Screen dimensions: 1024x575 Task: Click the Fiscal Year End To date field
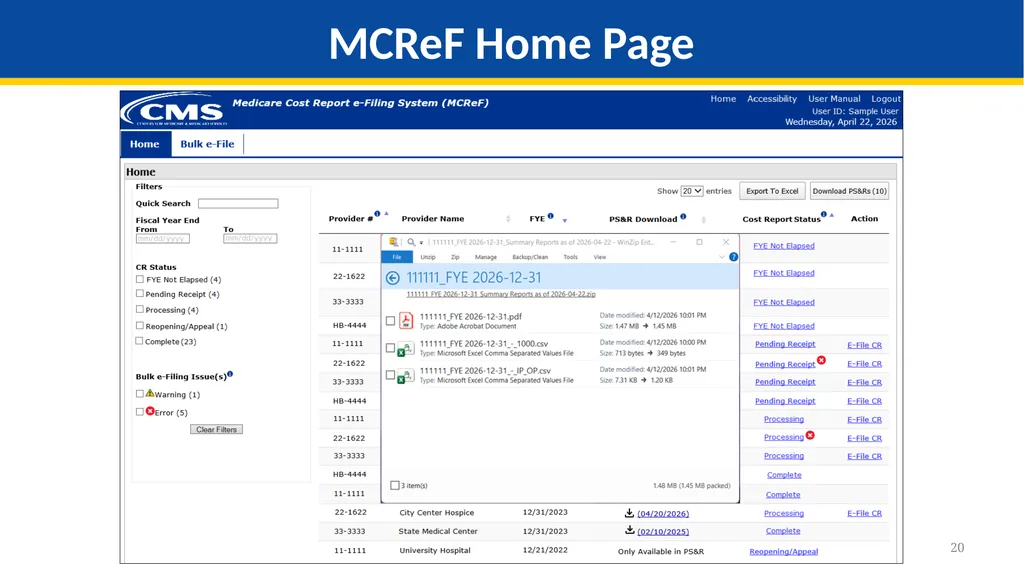click(250, 238)
